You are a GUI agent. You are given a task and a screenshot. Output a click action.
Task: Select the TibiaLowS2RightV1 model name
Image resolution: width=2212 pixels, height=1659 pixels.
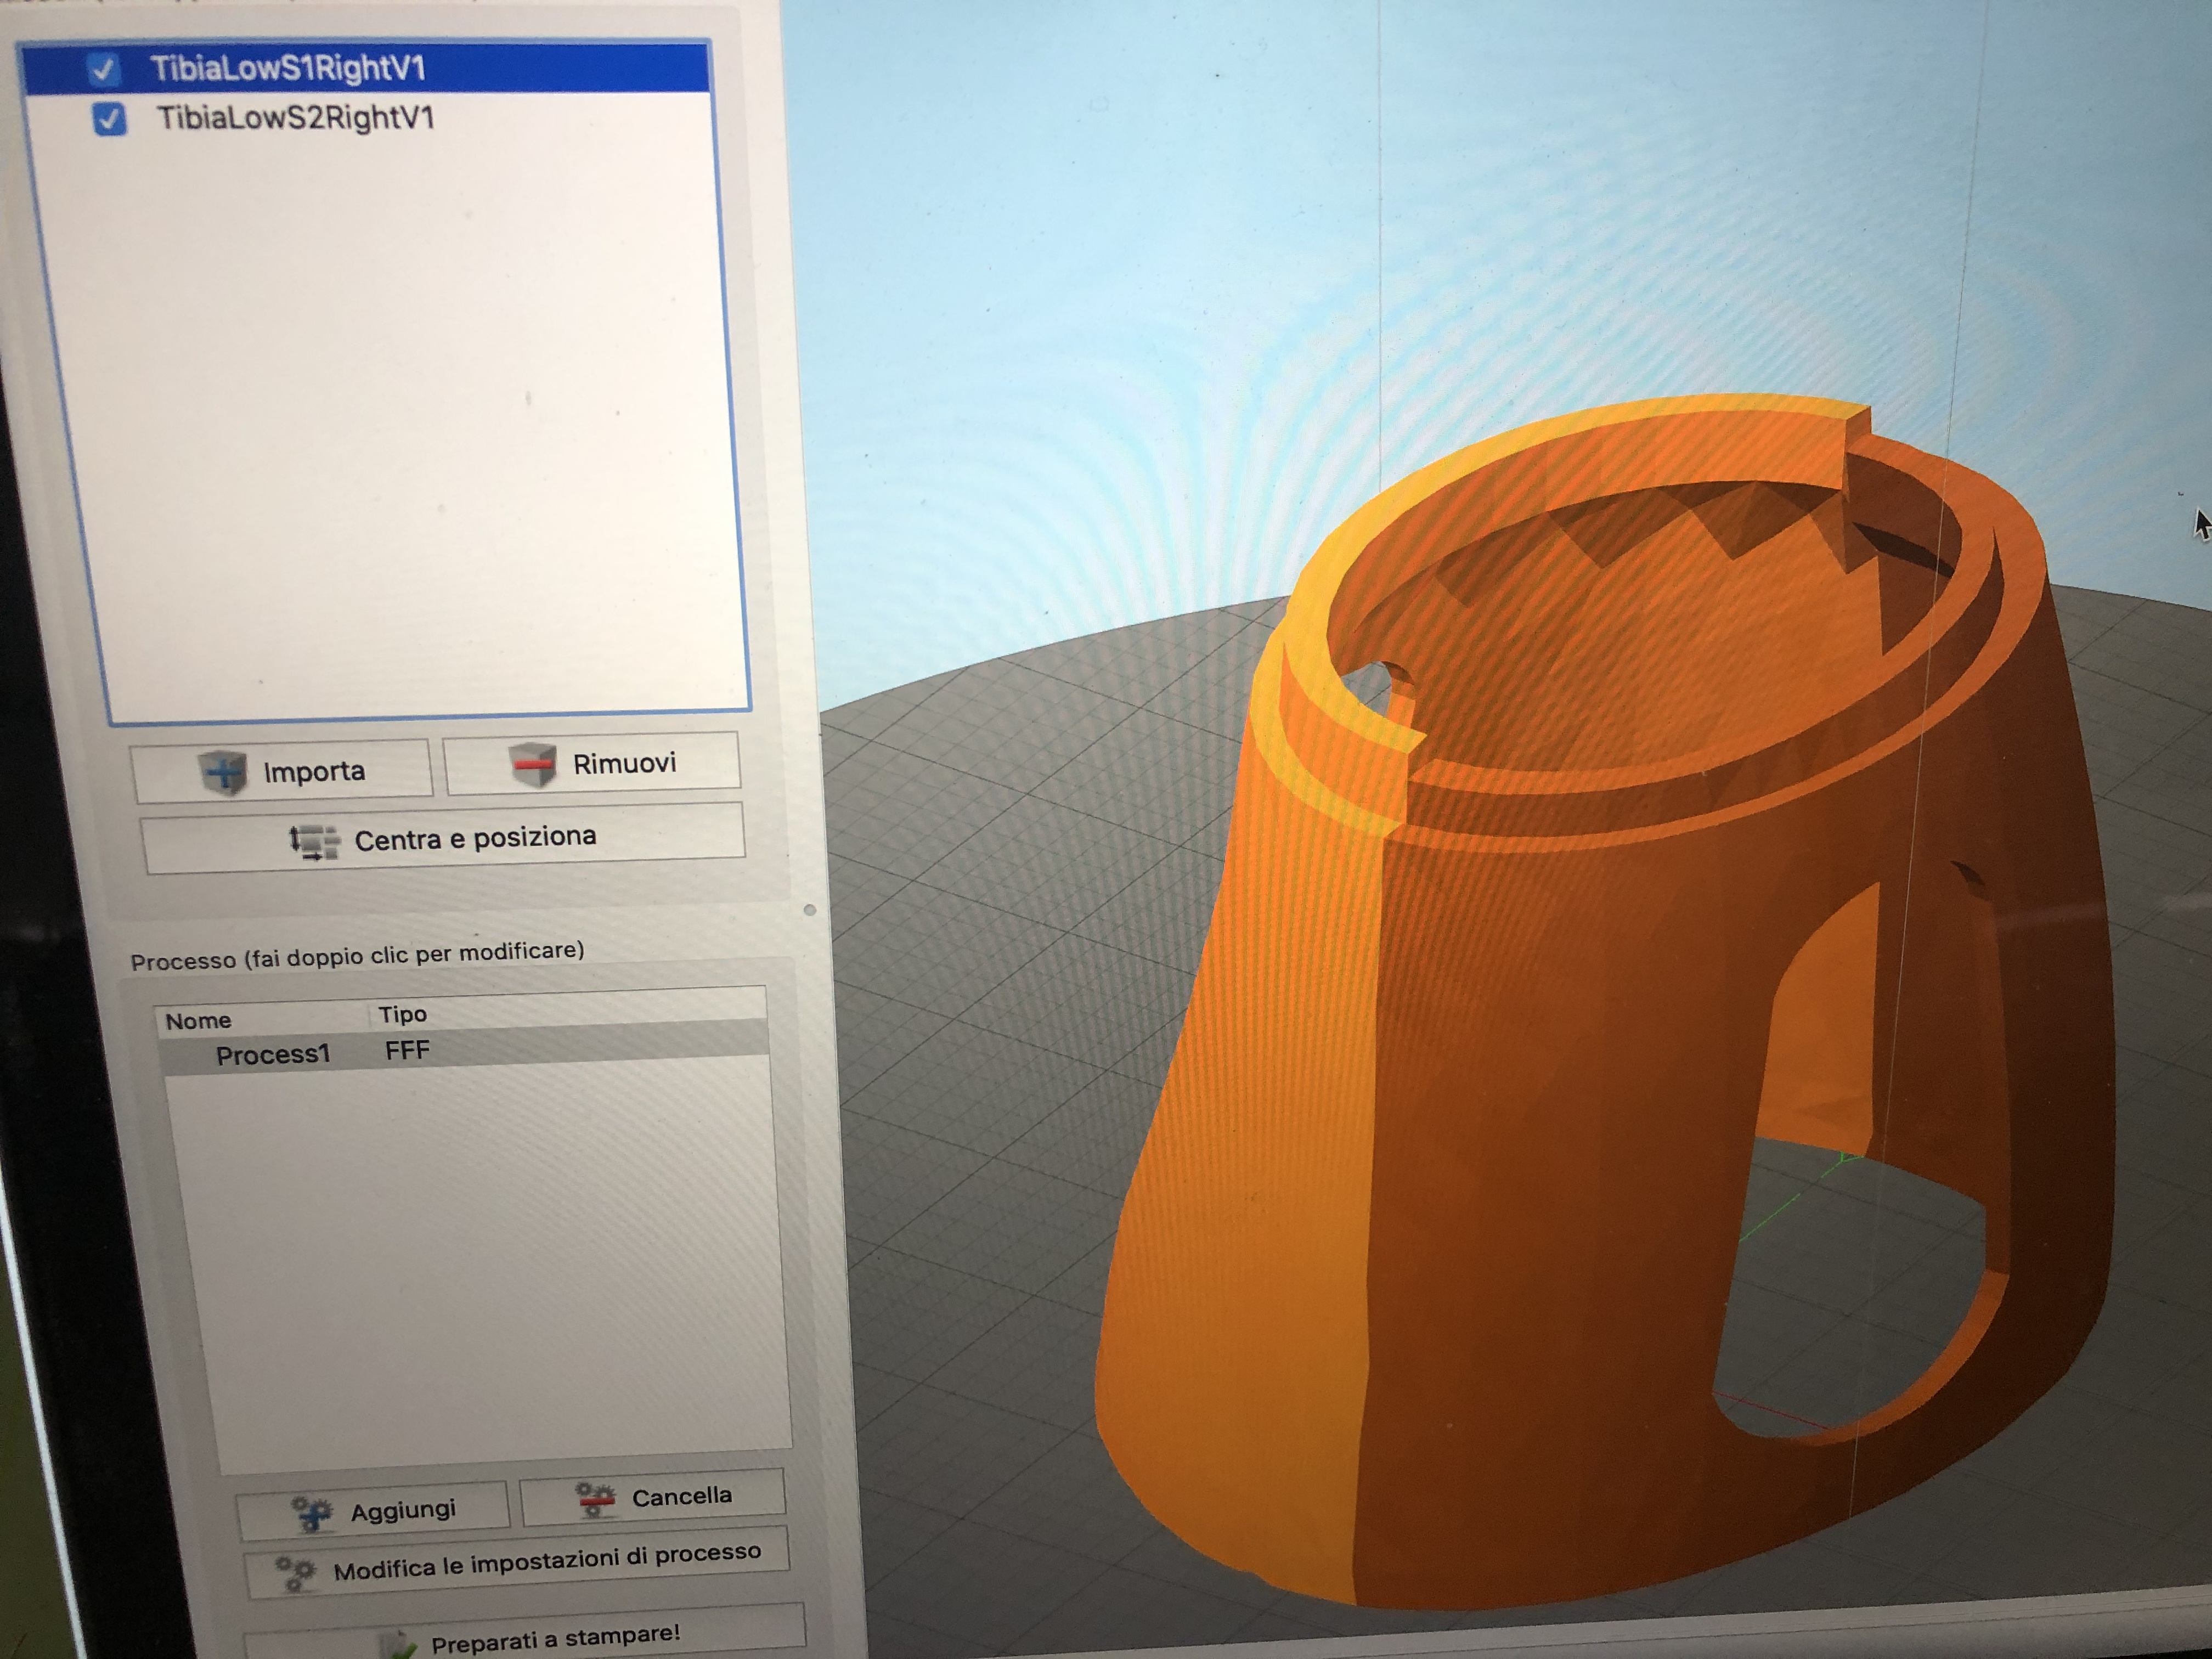[295, 119]
